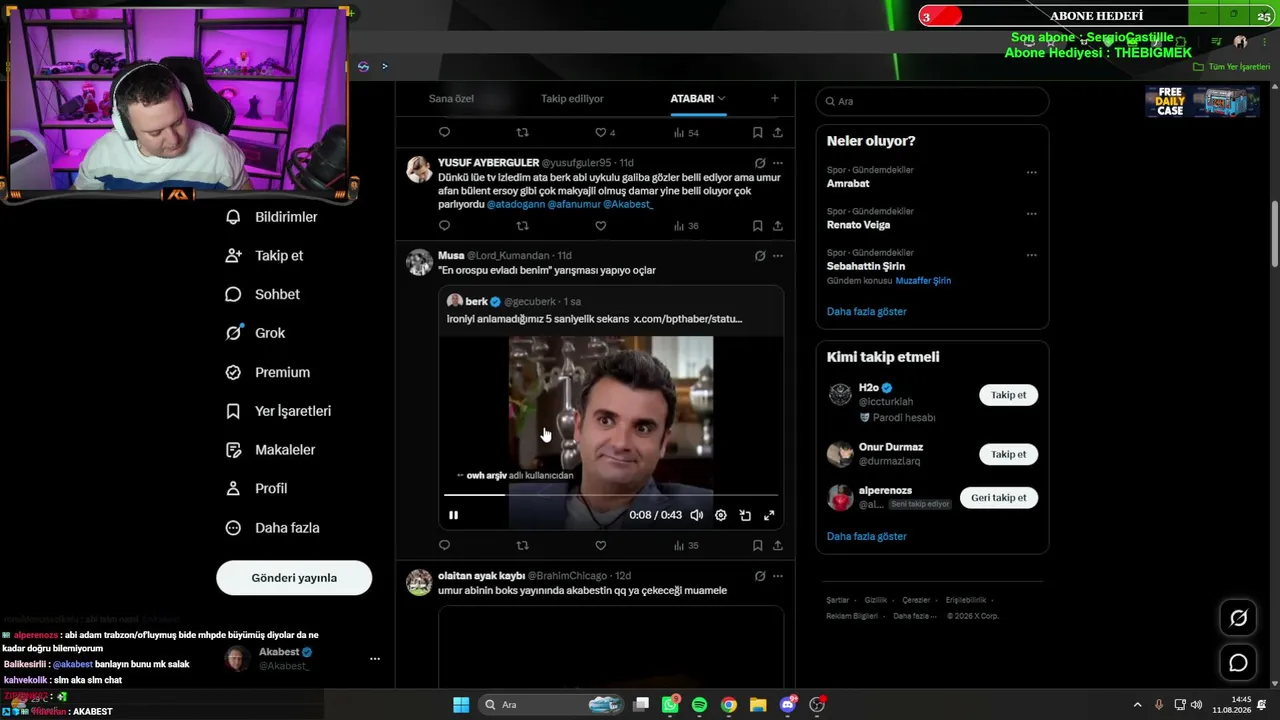Screen dimensions: 1280x720
Task: Like Musa's post
Action: click(601, 545)
